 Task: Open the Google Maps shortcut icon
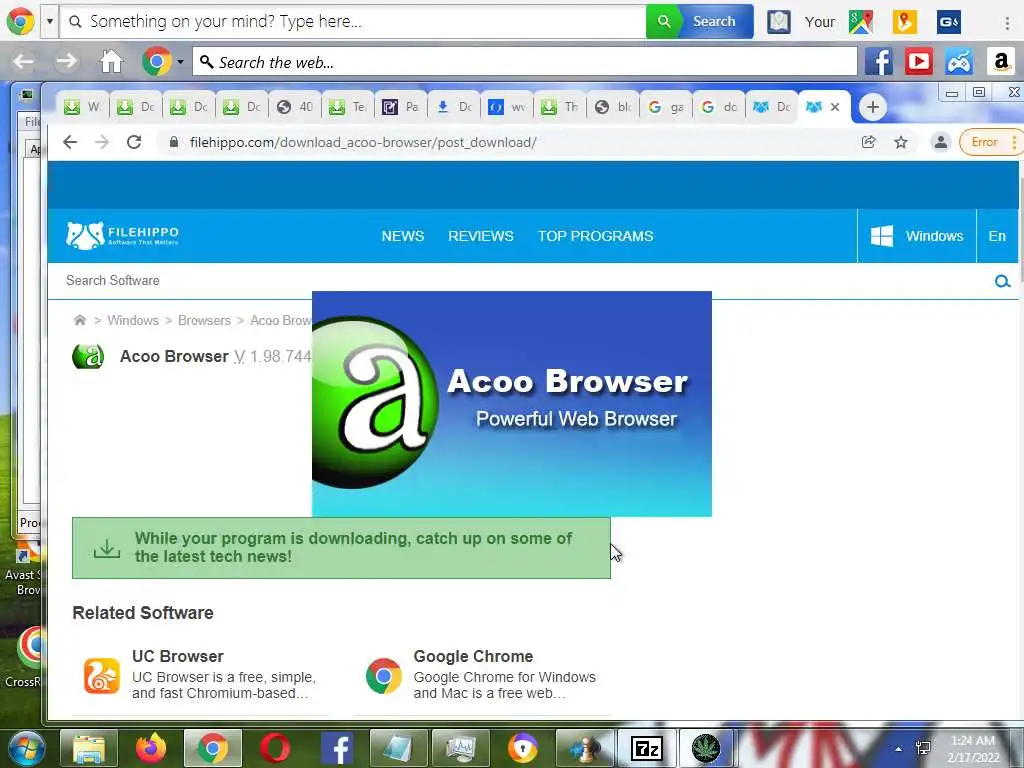861,22
